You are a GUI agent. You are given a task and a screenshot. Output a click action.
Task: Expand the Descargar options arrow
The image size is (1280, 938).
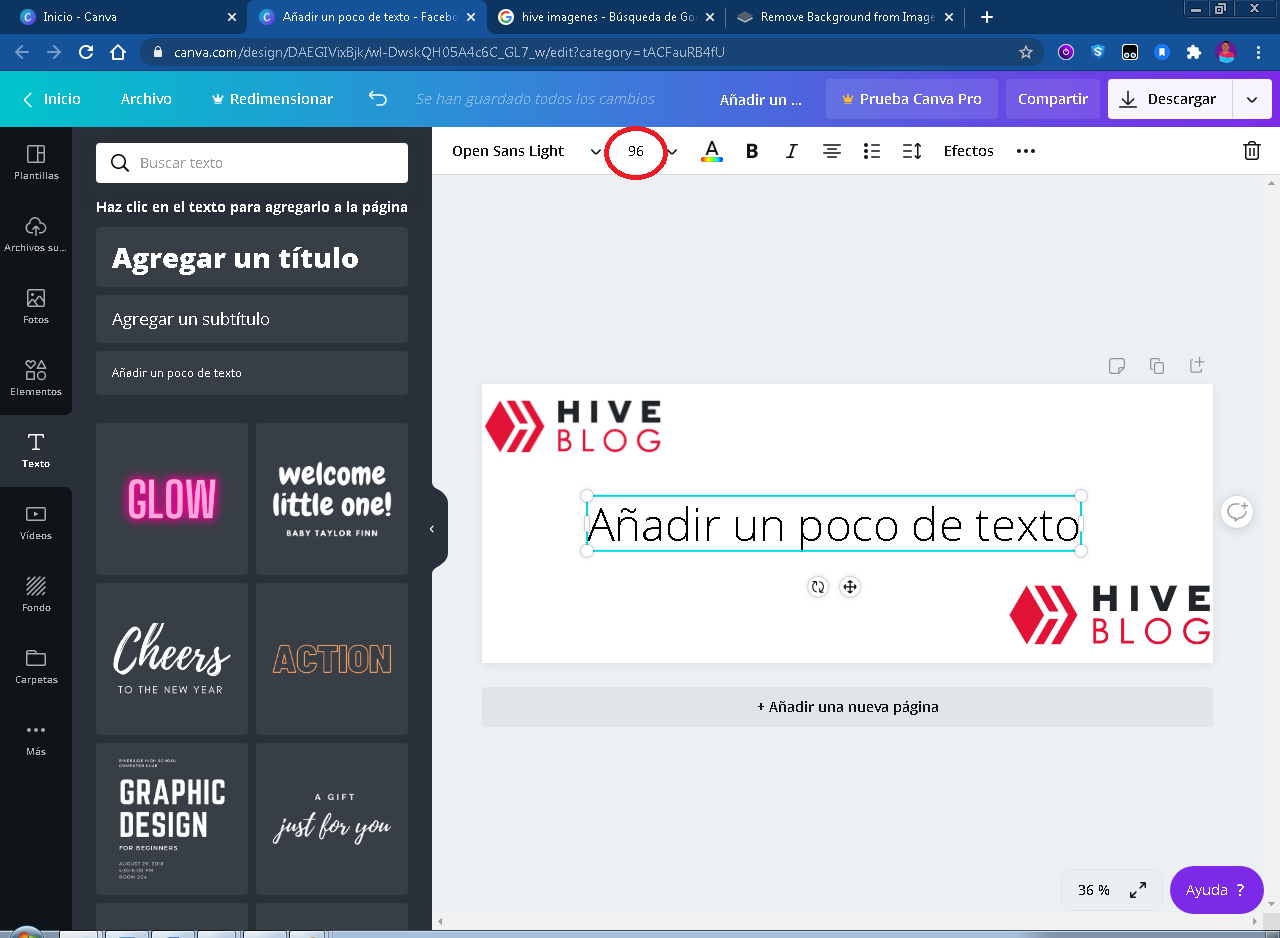point(1252,99)
